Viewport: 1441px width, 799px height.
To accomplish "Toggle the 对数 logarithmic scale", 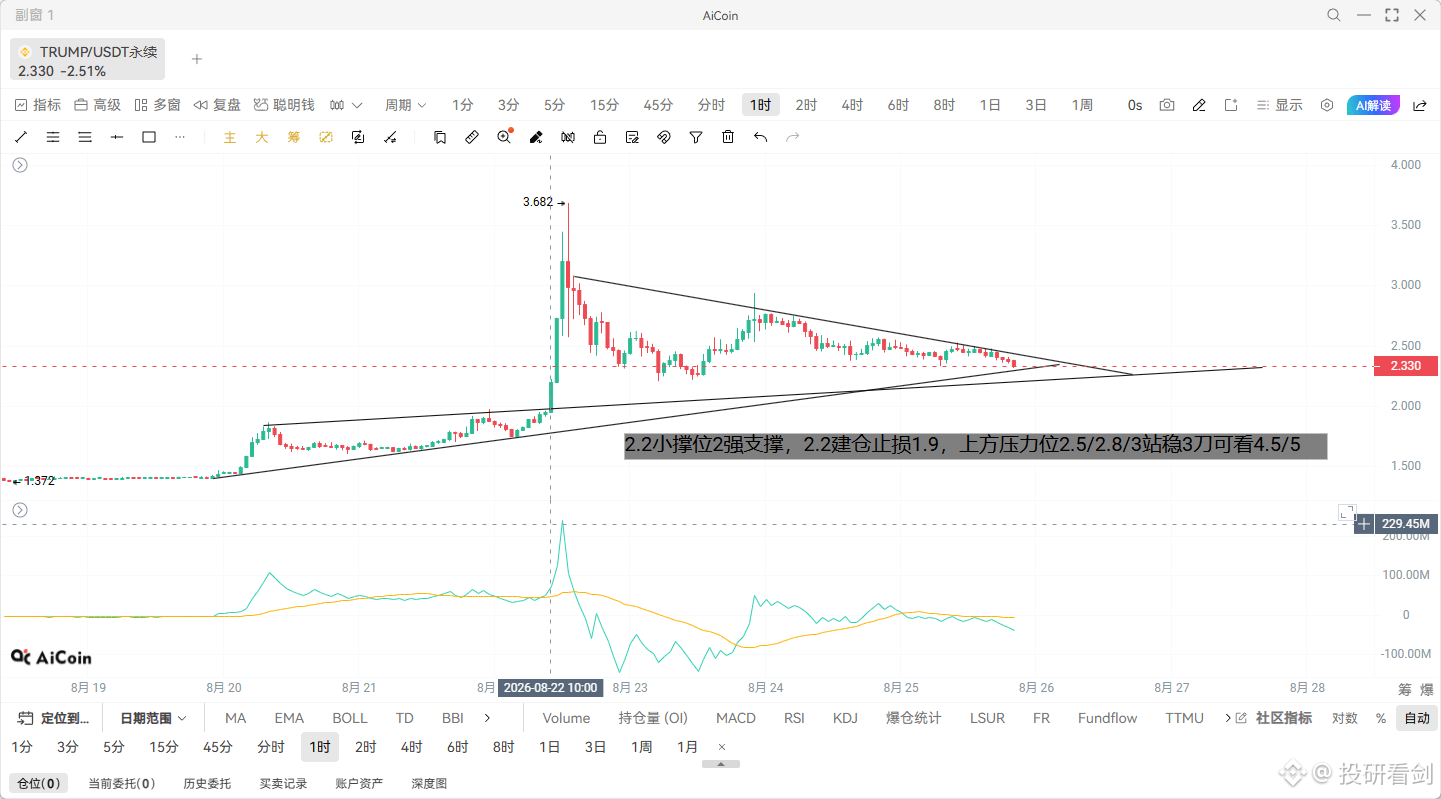I will click(1345, 718).
